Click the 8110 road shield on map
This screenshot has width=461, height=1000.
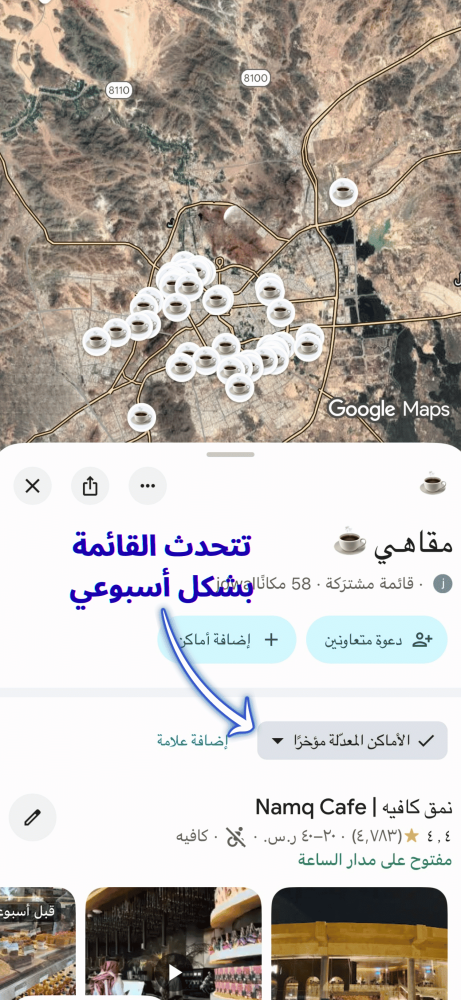click(x=118, y=90)
